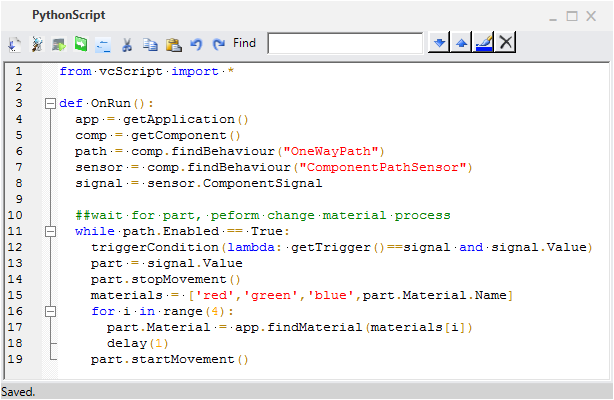Find previous match with up arrow button

pyautogui.click(x=460, y=42)
